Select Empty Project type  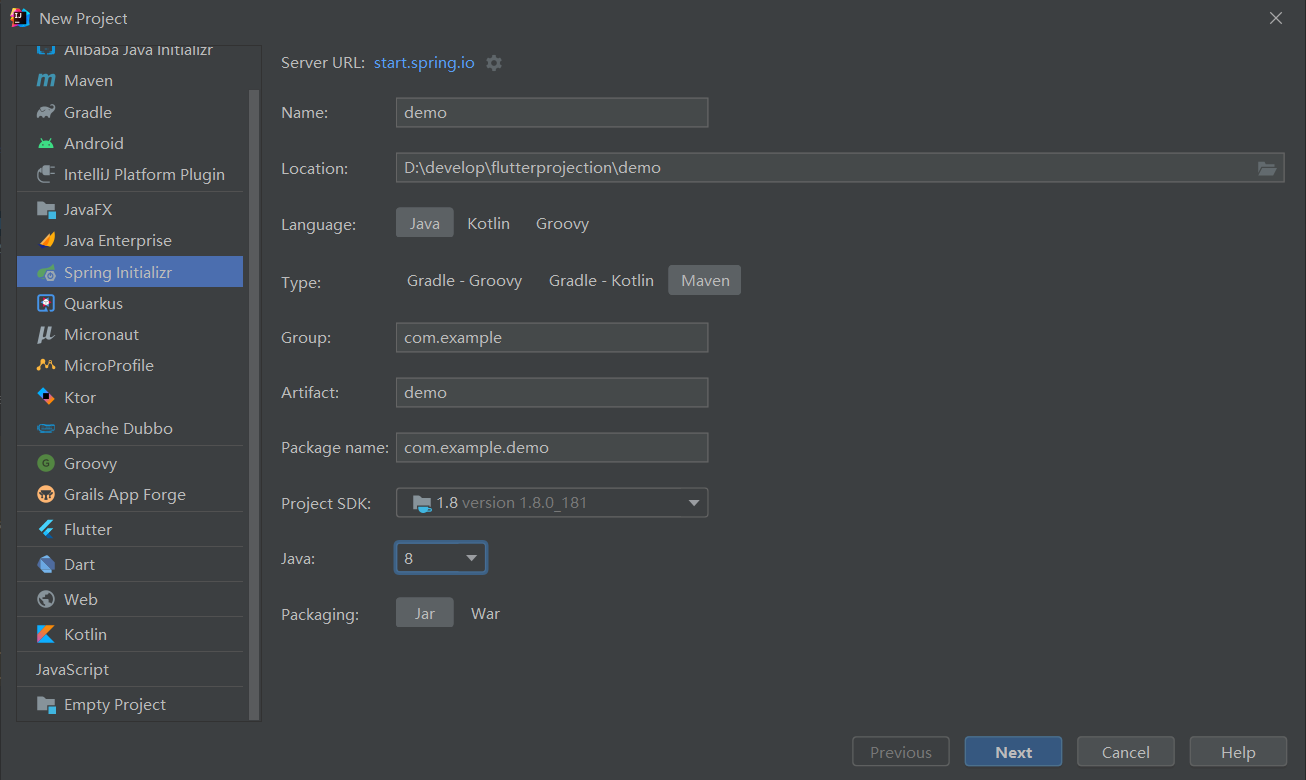click(130, 704)
